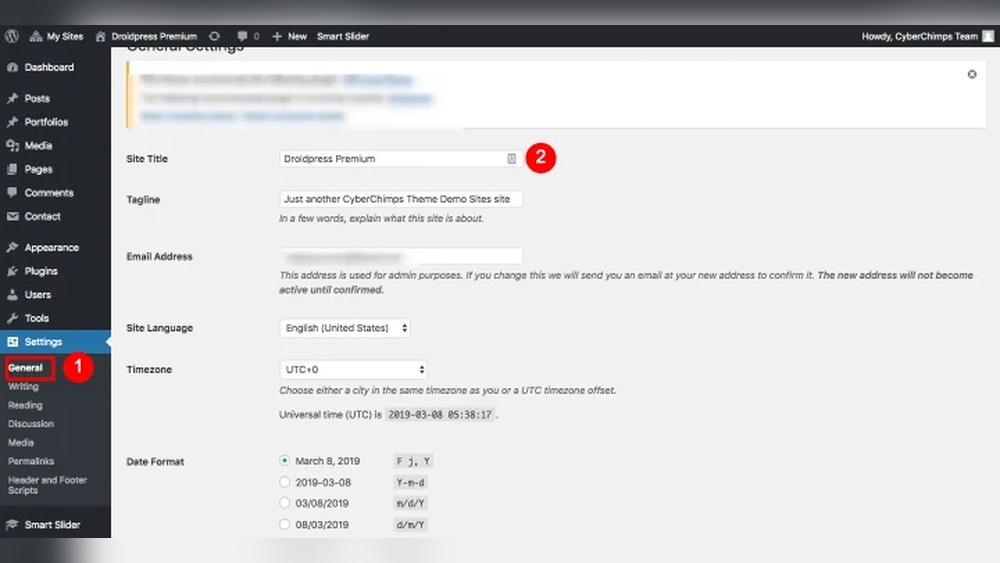The width and height of the screenshot is (1000, 563).
Task: Open the Users menu label
Action: pyautogui.click(x=38, y=295)
